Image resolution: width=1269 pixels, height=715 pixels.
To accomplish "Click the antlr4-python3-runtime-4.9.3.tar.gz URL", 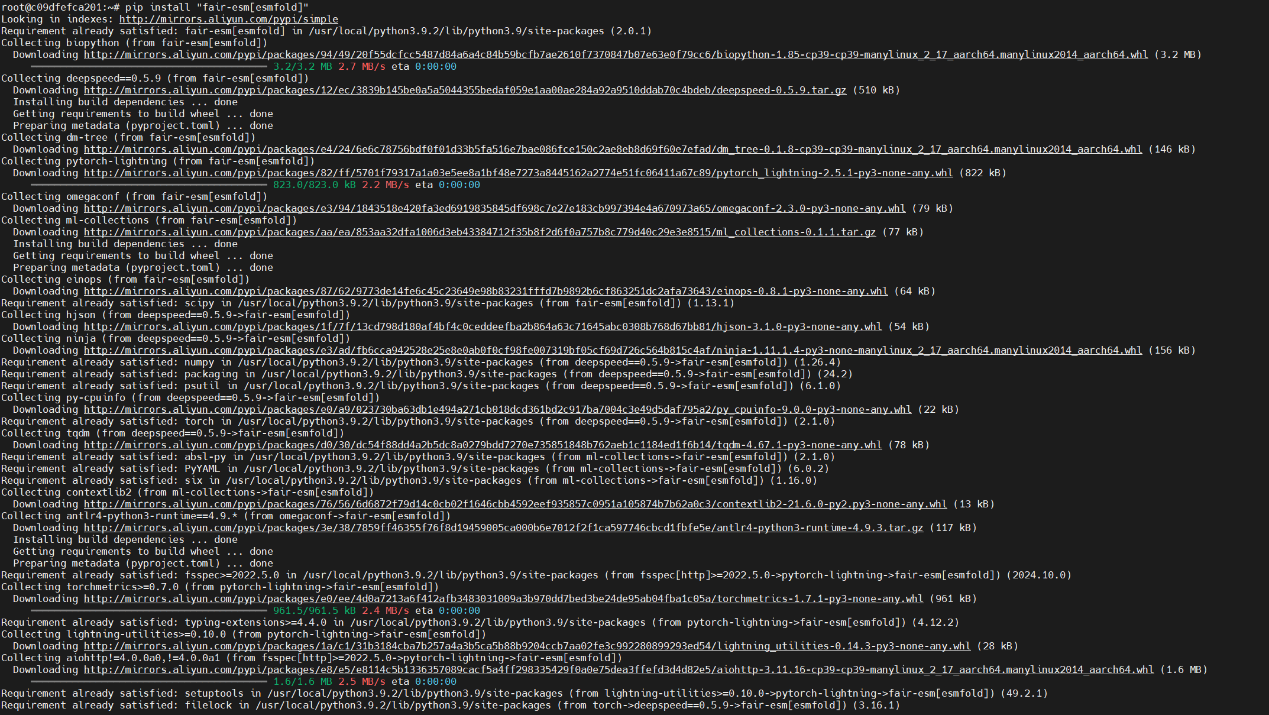I will [504, 527].
